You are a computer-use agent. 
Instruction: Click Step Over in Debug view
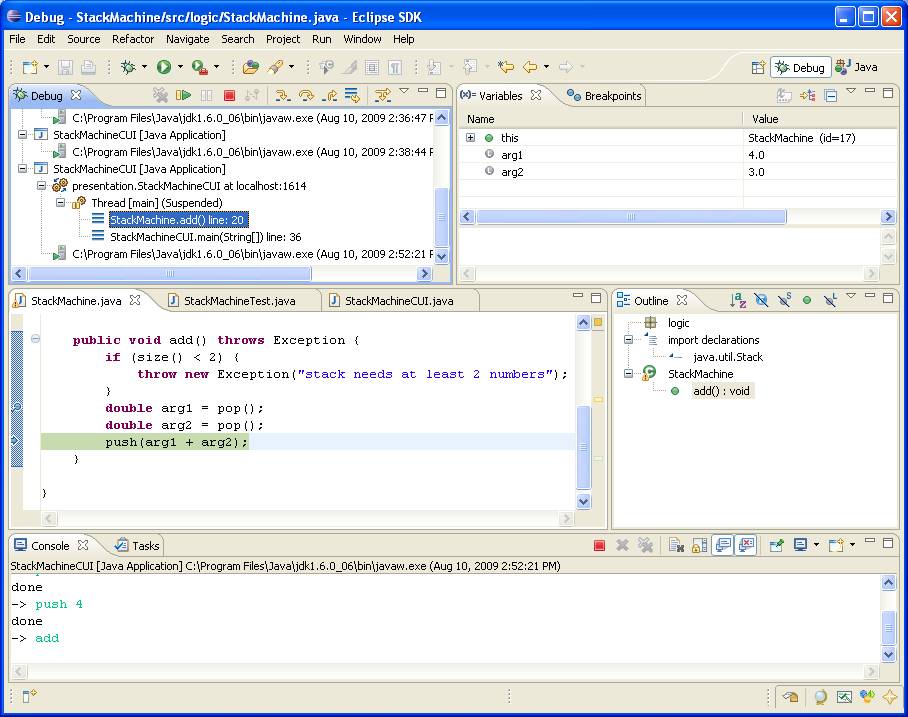click(306, 95)
